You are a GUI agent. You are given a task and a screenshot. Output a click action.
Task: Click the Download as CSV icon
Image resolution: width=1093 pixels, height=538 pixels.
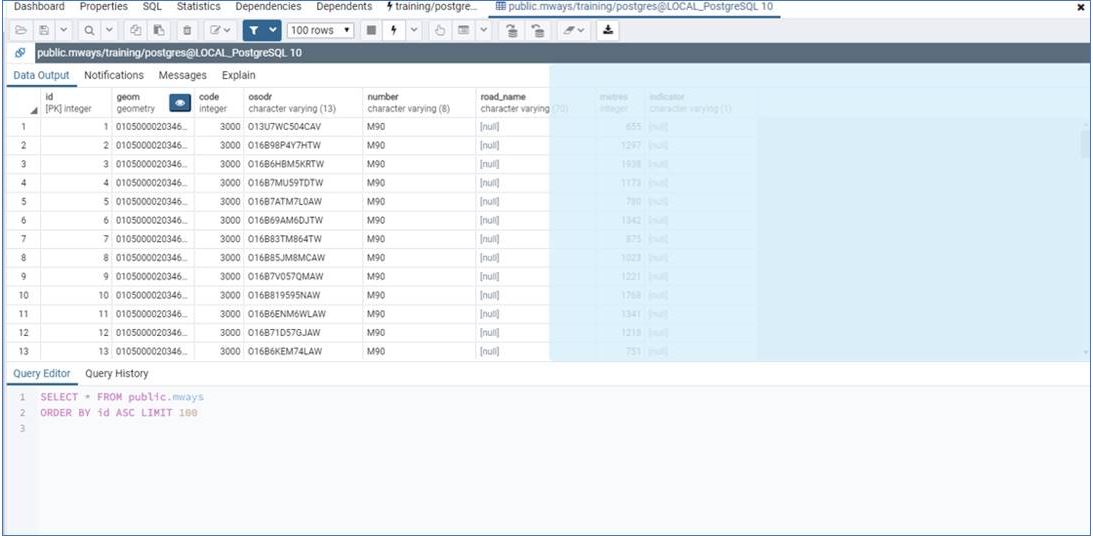tap(608, 30)
